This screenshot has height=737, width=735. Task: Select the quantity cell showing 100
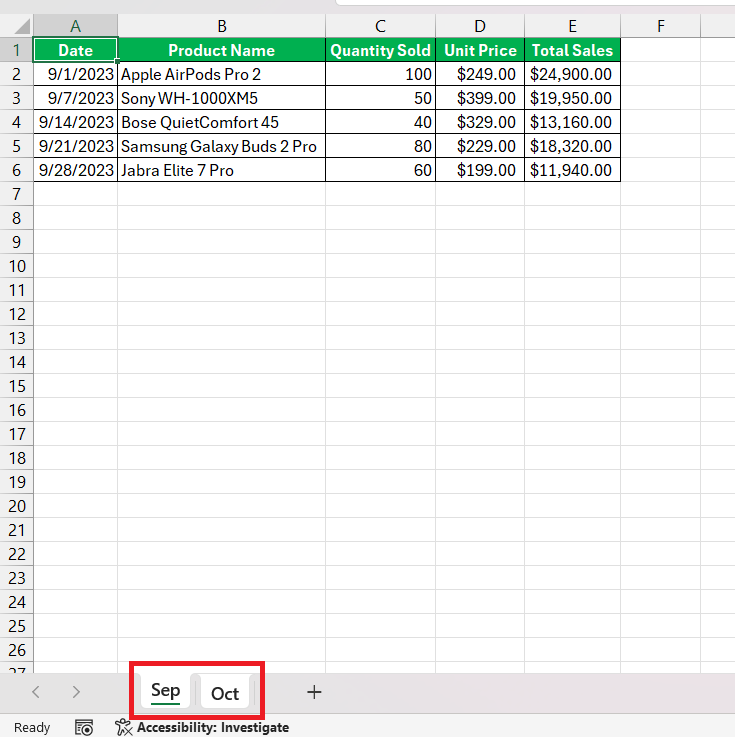pos(380,74)
